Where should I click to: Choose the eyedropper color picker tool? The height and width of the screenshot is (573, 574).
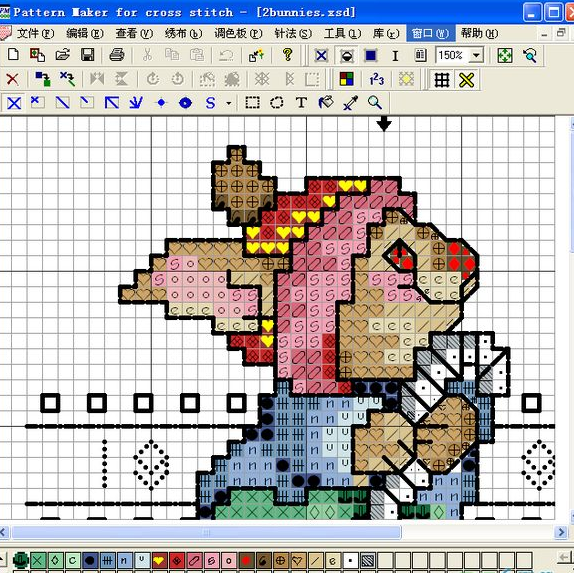(x=350, y=103)
